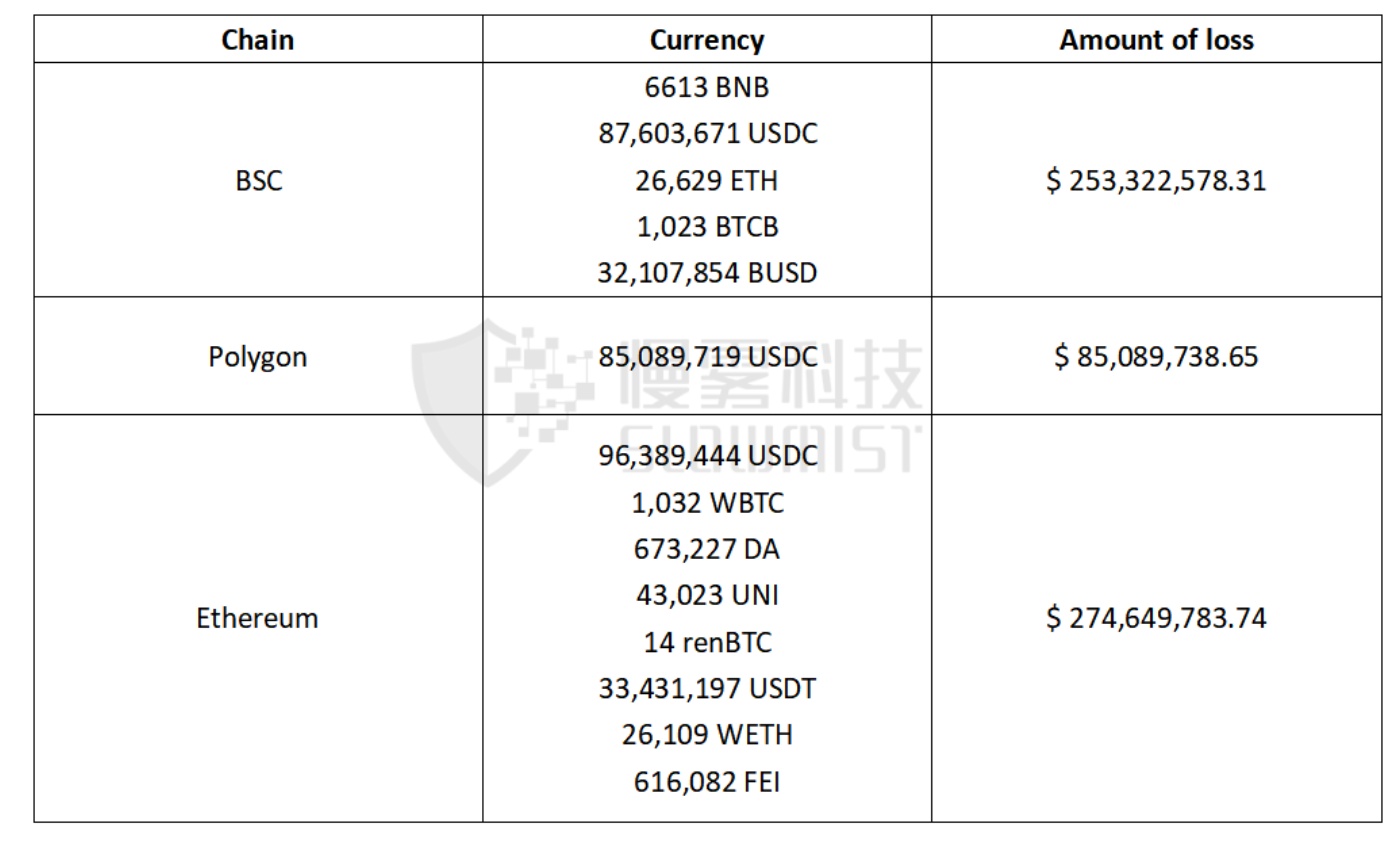Select the Polygon chain cell

tap(257, 357)
